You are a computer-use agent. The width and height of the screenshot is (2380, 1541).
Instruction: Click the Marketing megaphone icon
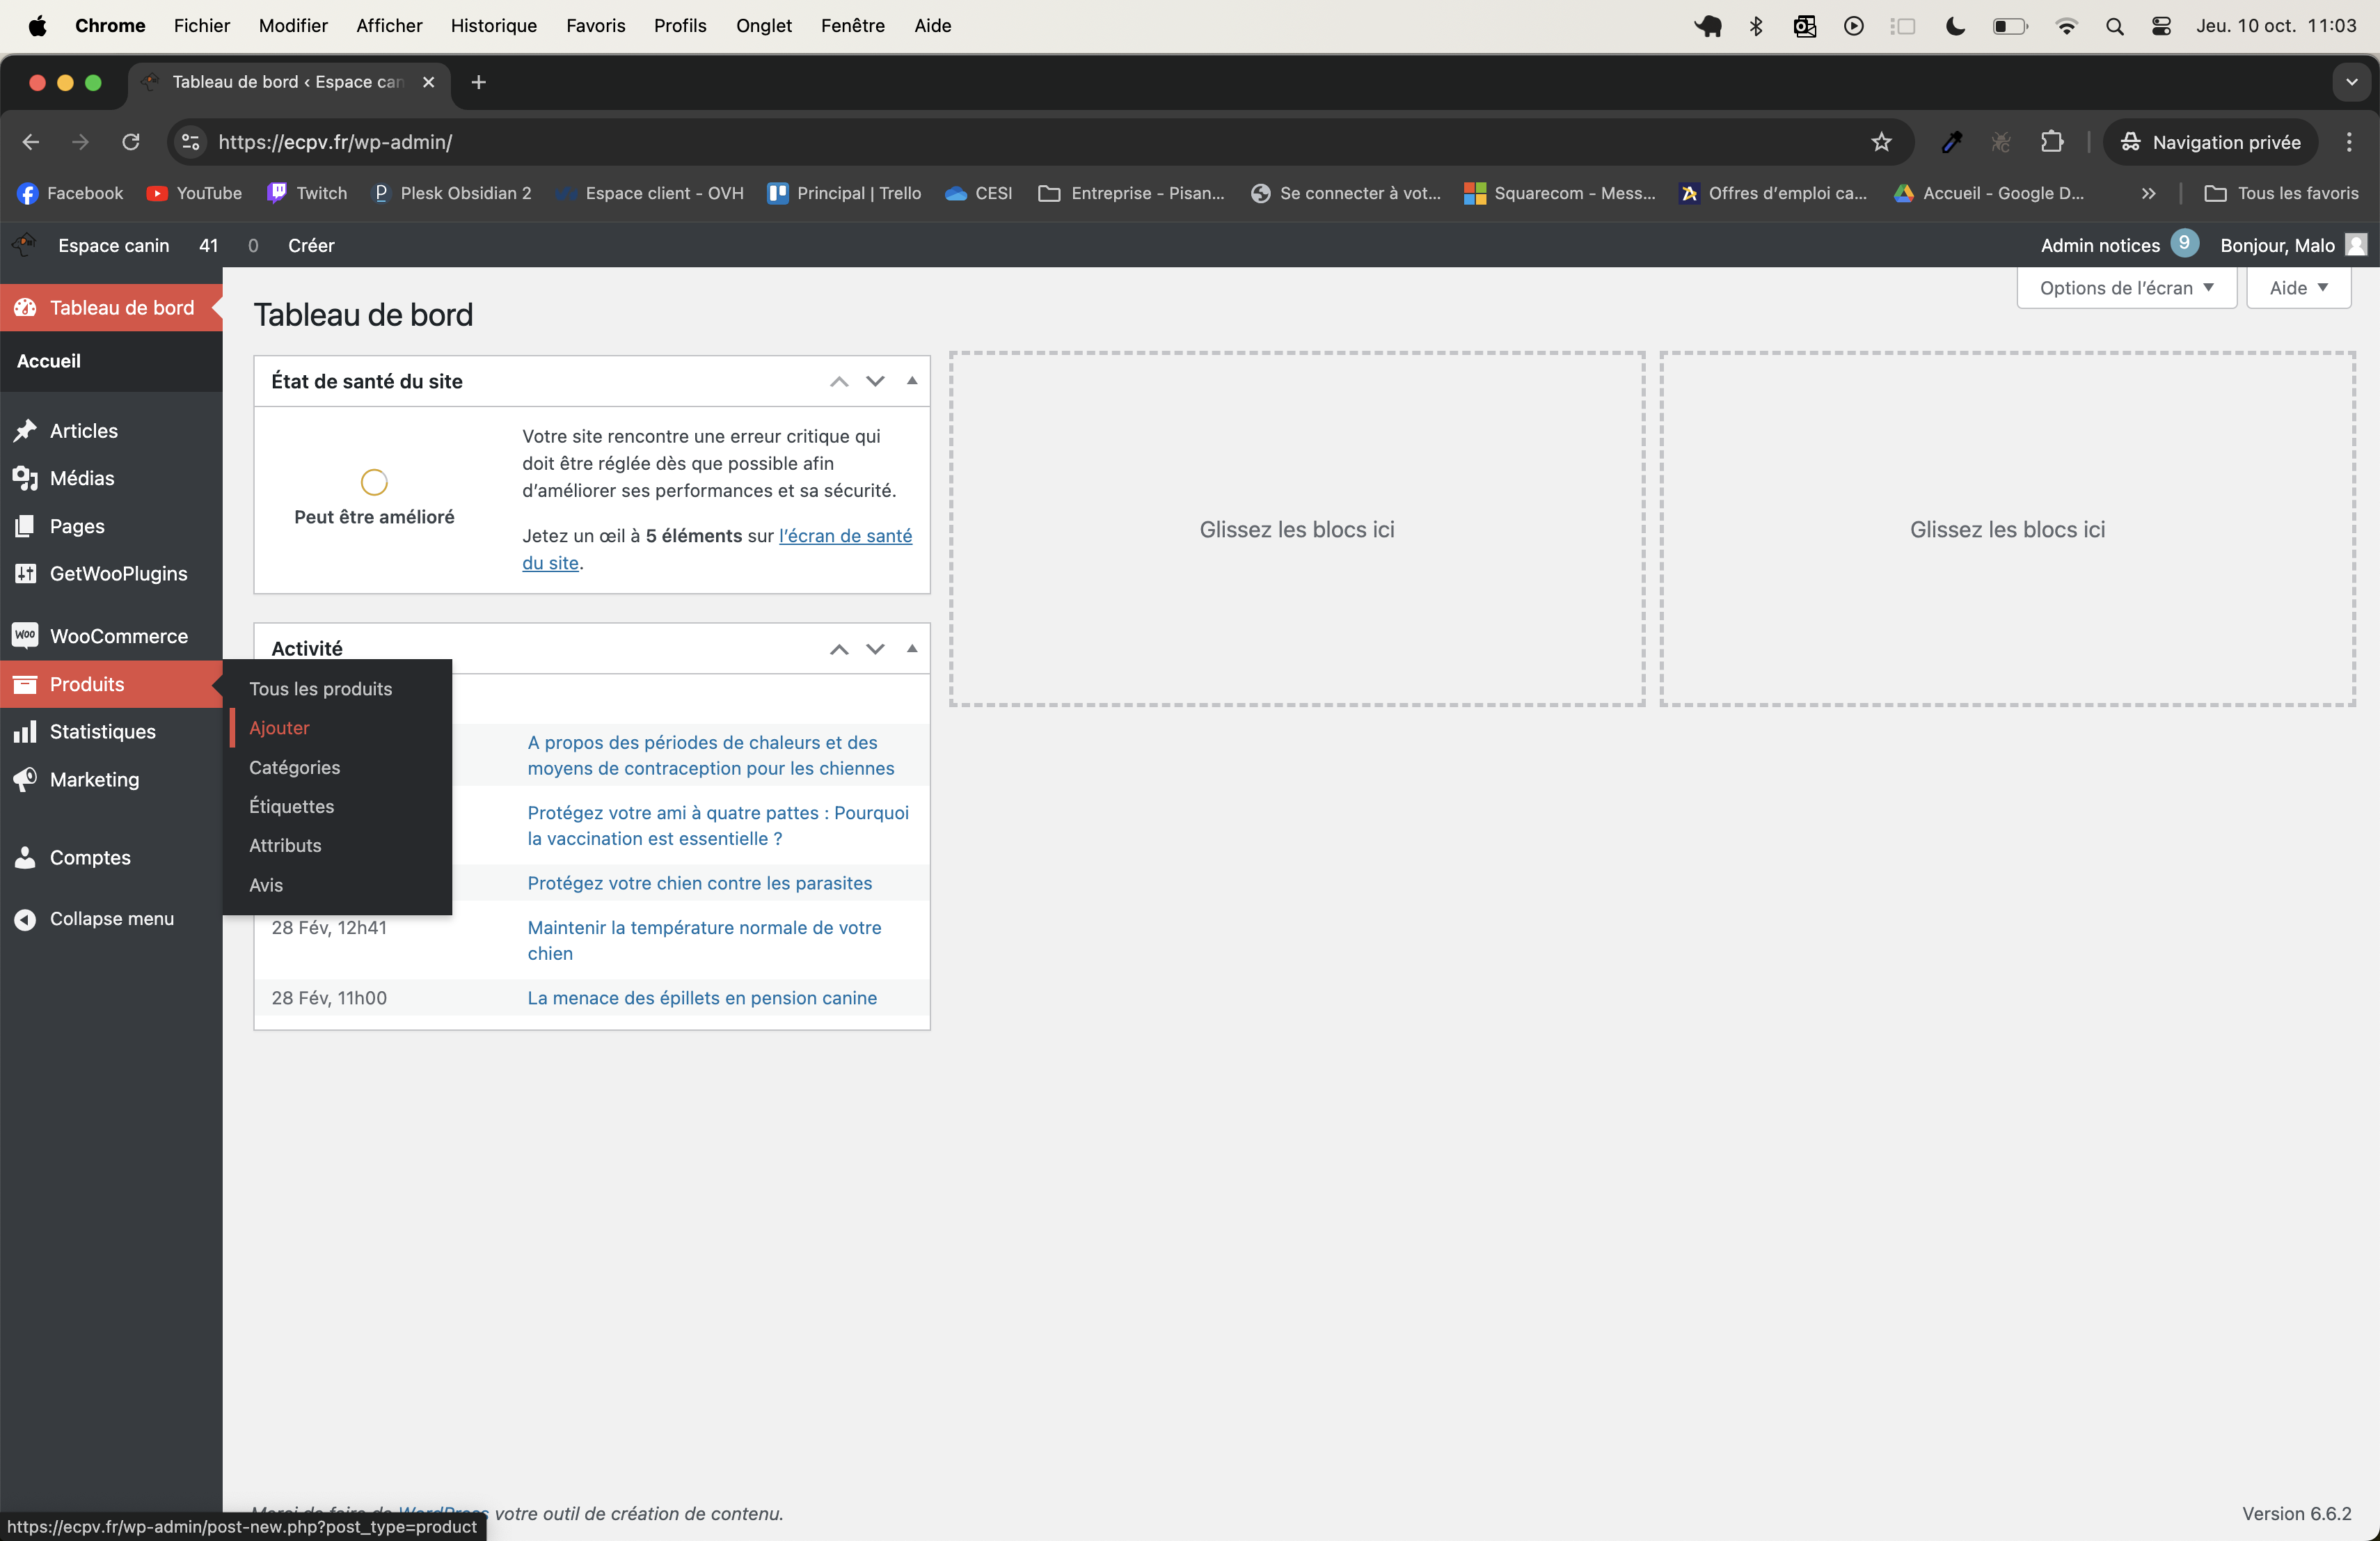pos(25,779)
